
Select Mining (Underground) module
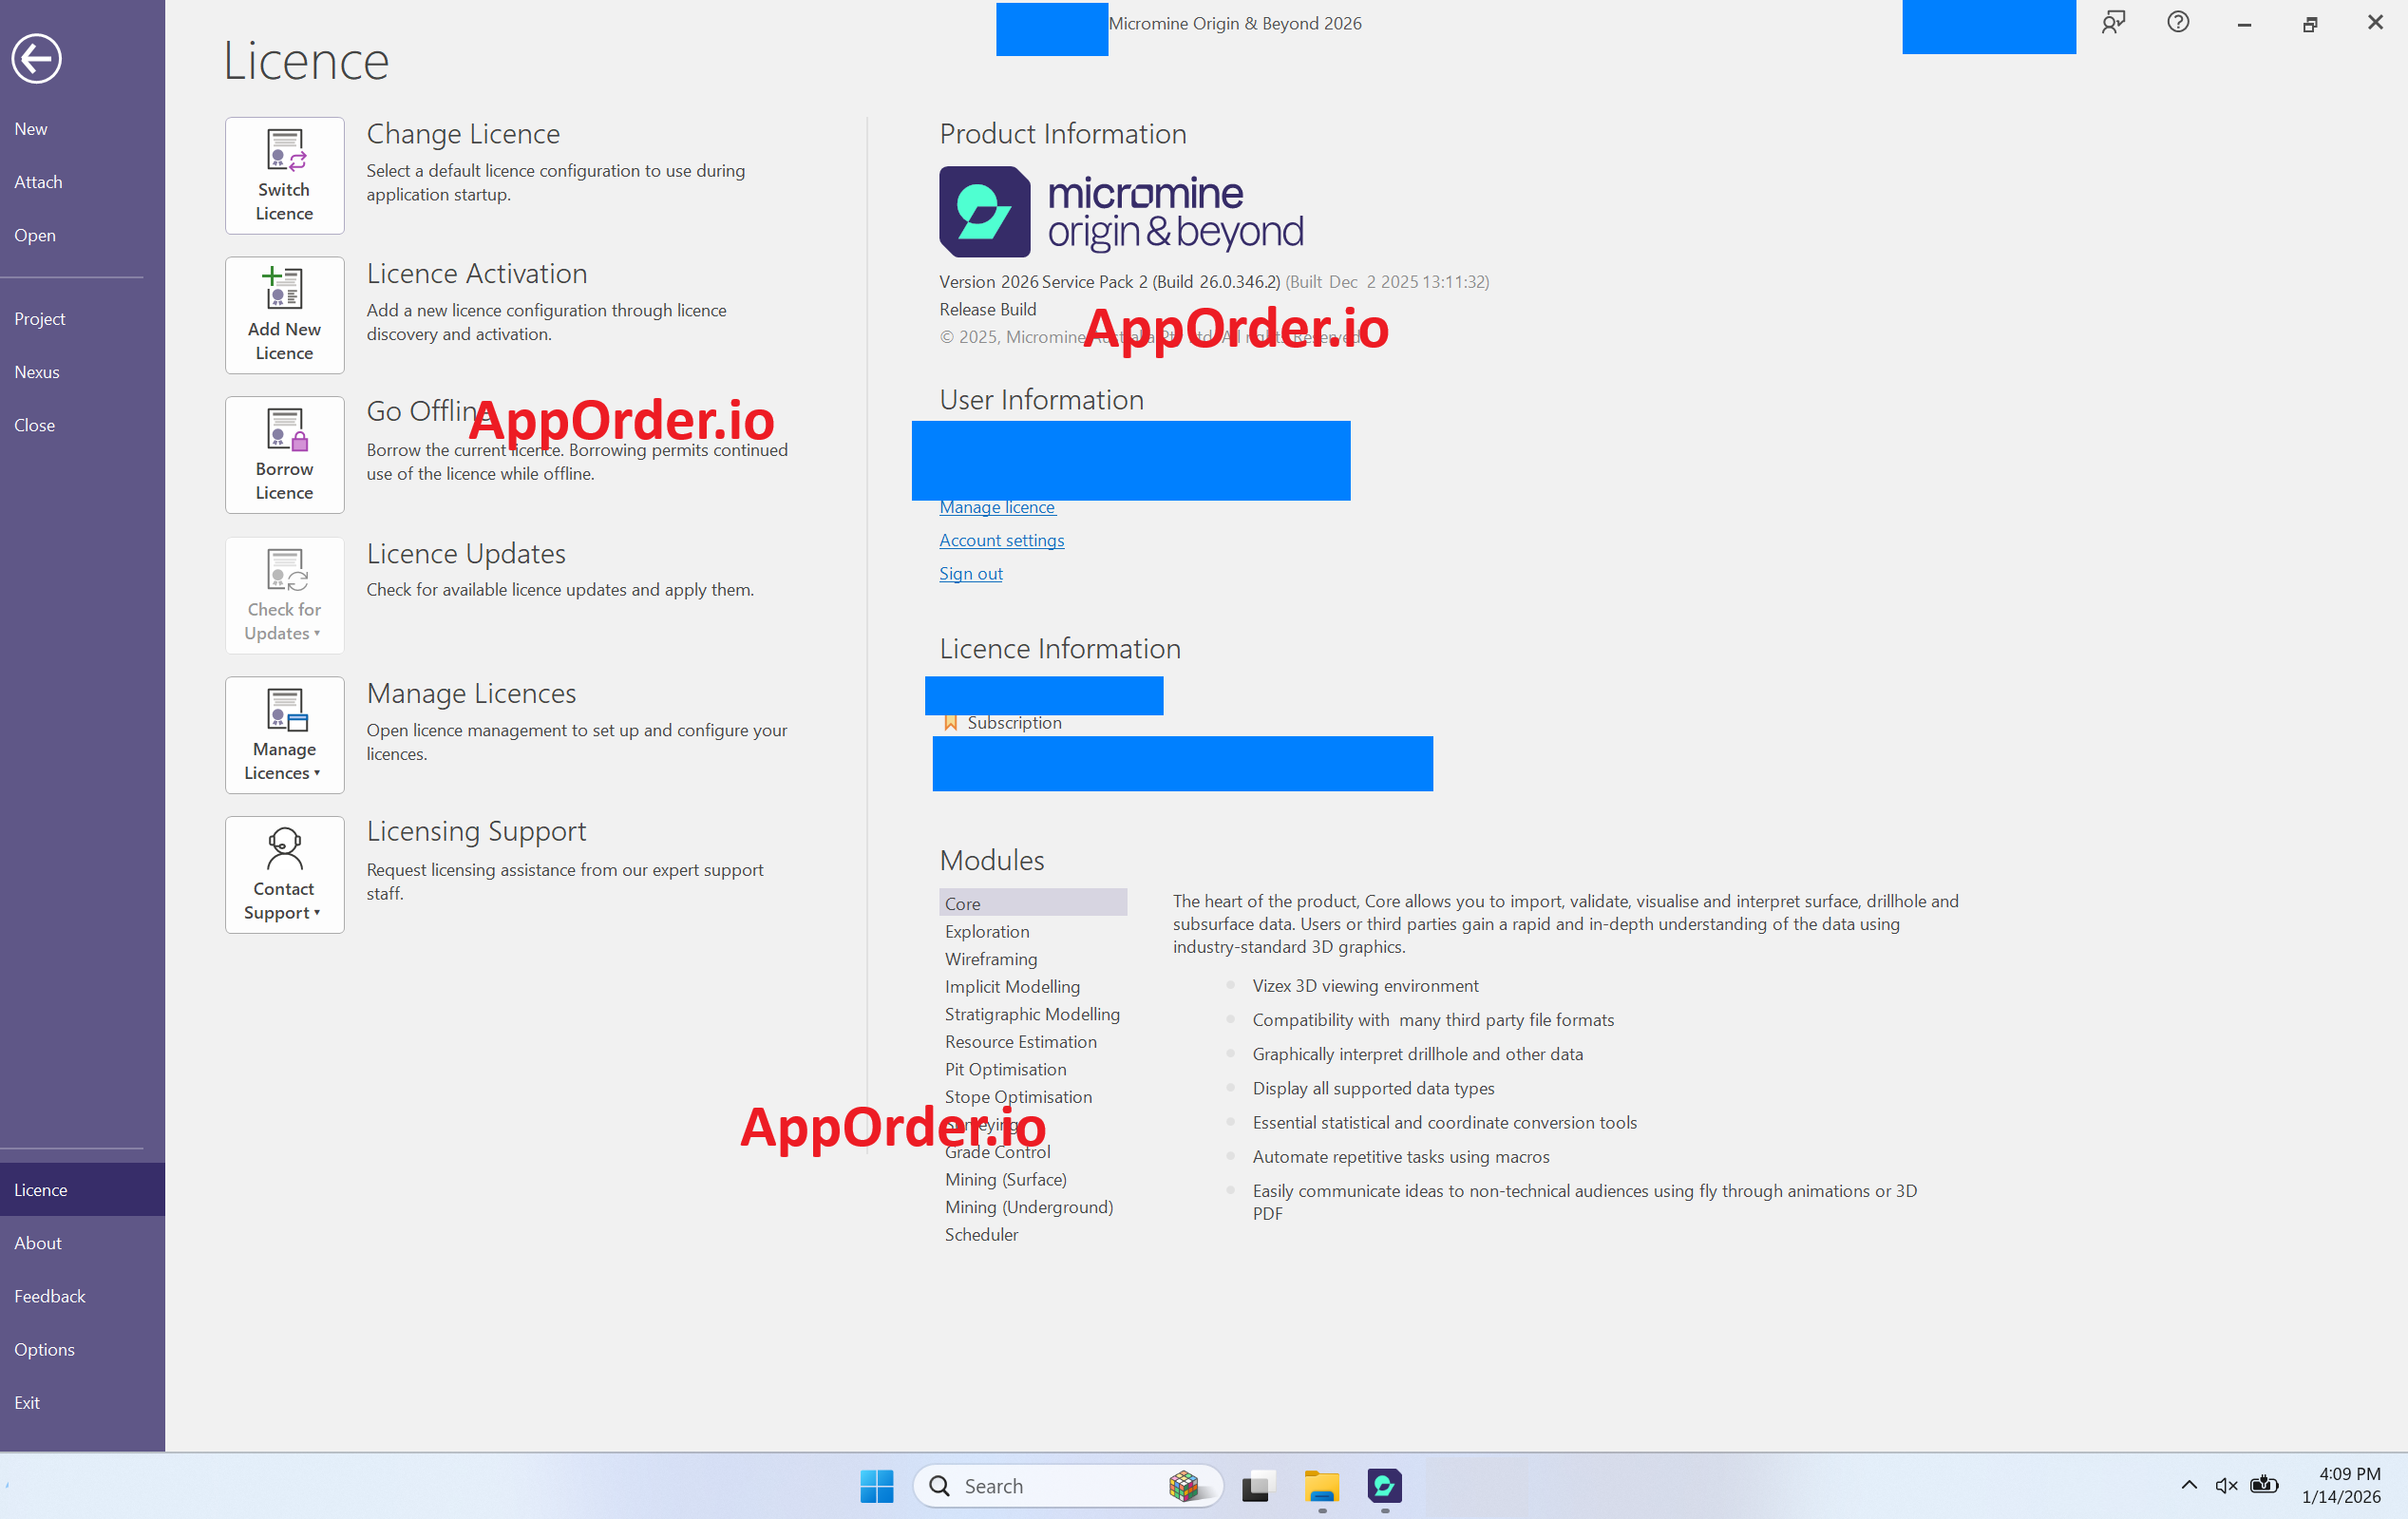pyautogui.click(x=1033, y=1207)
